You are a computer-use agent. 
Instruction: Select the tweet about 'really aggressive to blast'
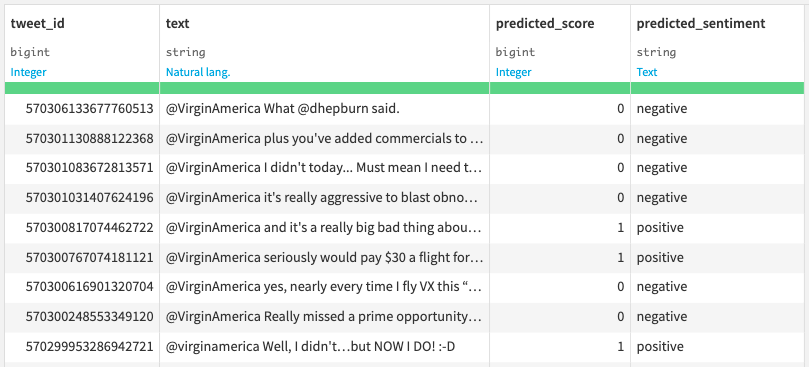(325, 198)
